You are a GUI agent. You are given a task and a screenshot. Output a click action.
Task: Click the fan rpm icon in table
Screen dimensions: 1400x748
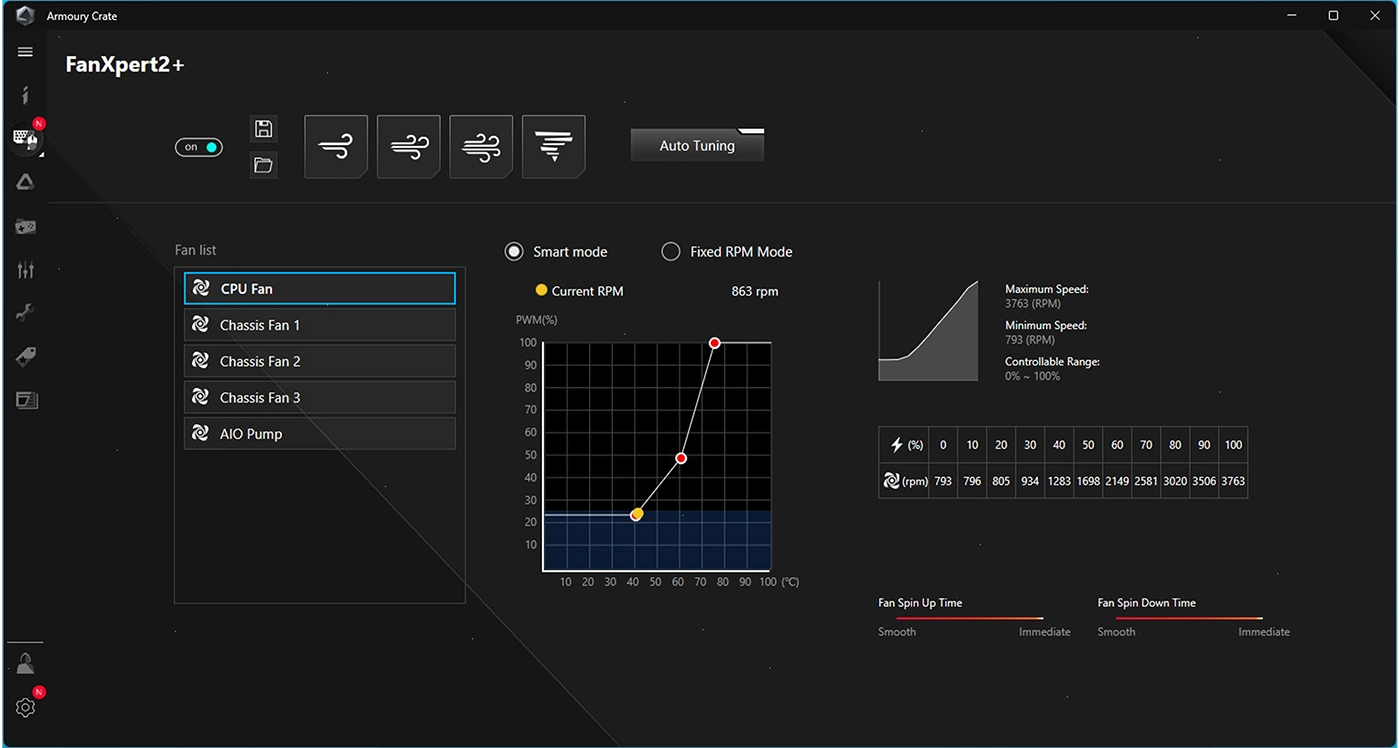click(x=892, y=481)
